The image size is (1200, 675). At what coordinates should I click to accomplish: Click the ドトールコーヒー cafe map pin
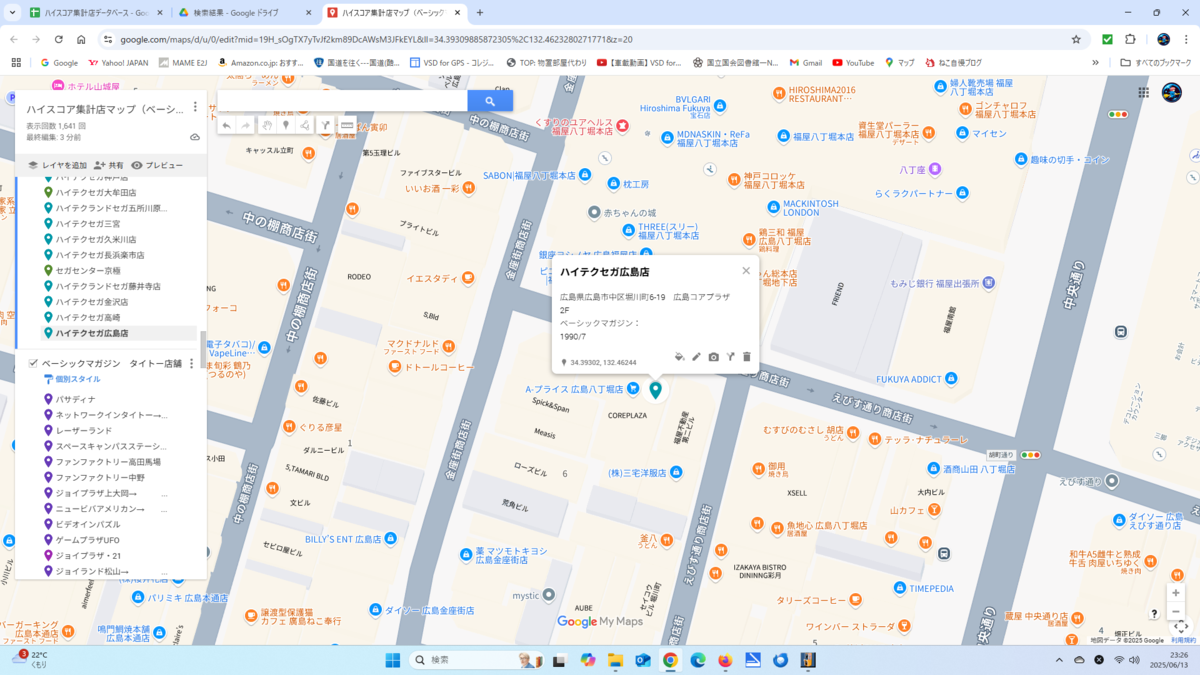click(x=396, y=367)
